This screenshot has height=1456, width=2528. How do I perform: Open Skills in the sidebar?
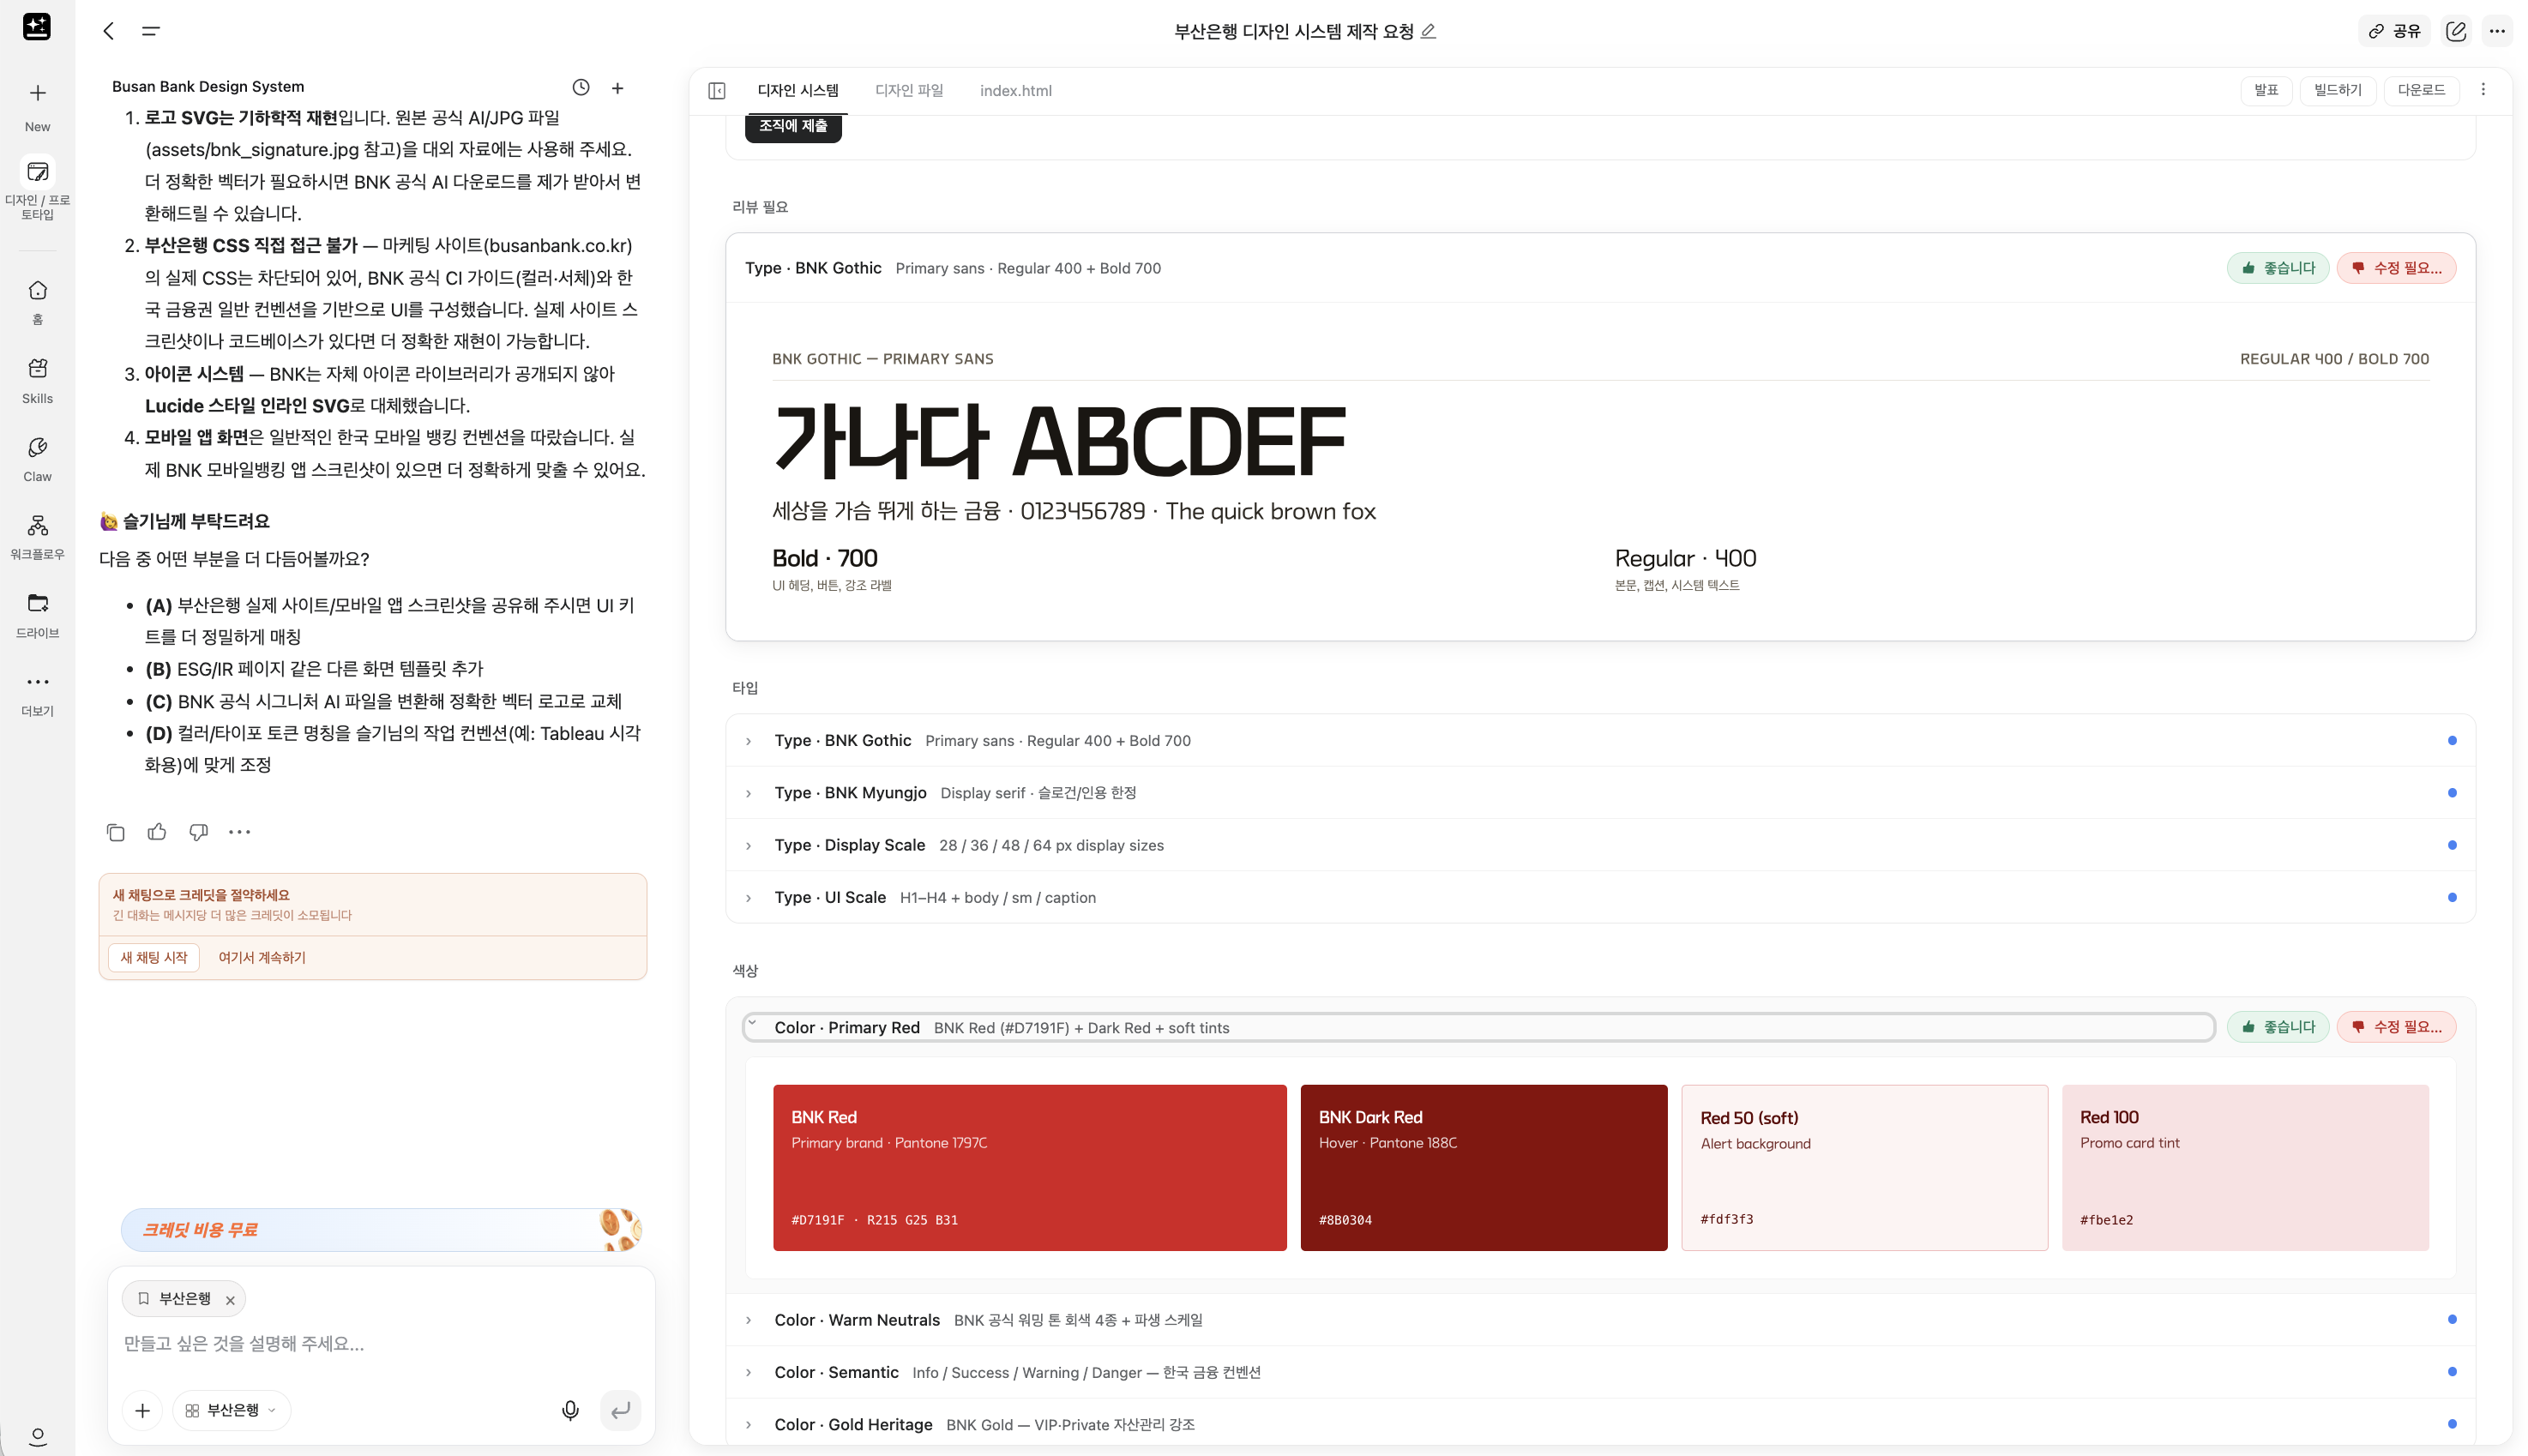[37, 380]
